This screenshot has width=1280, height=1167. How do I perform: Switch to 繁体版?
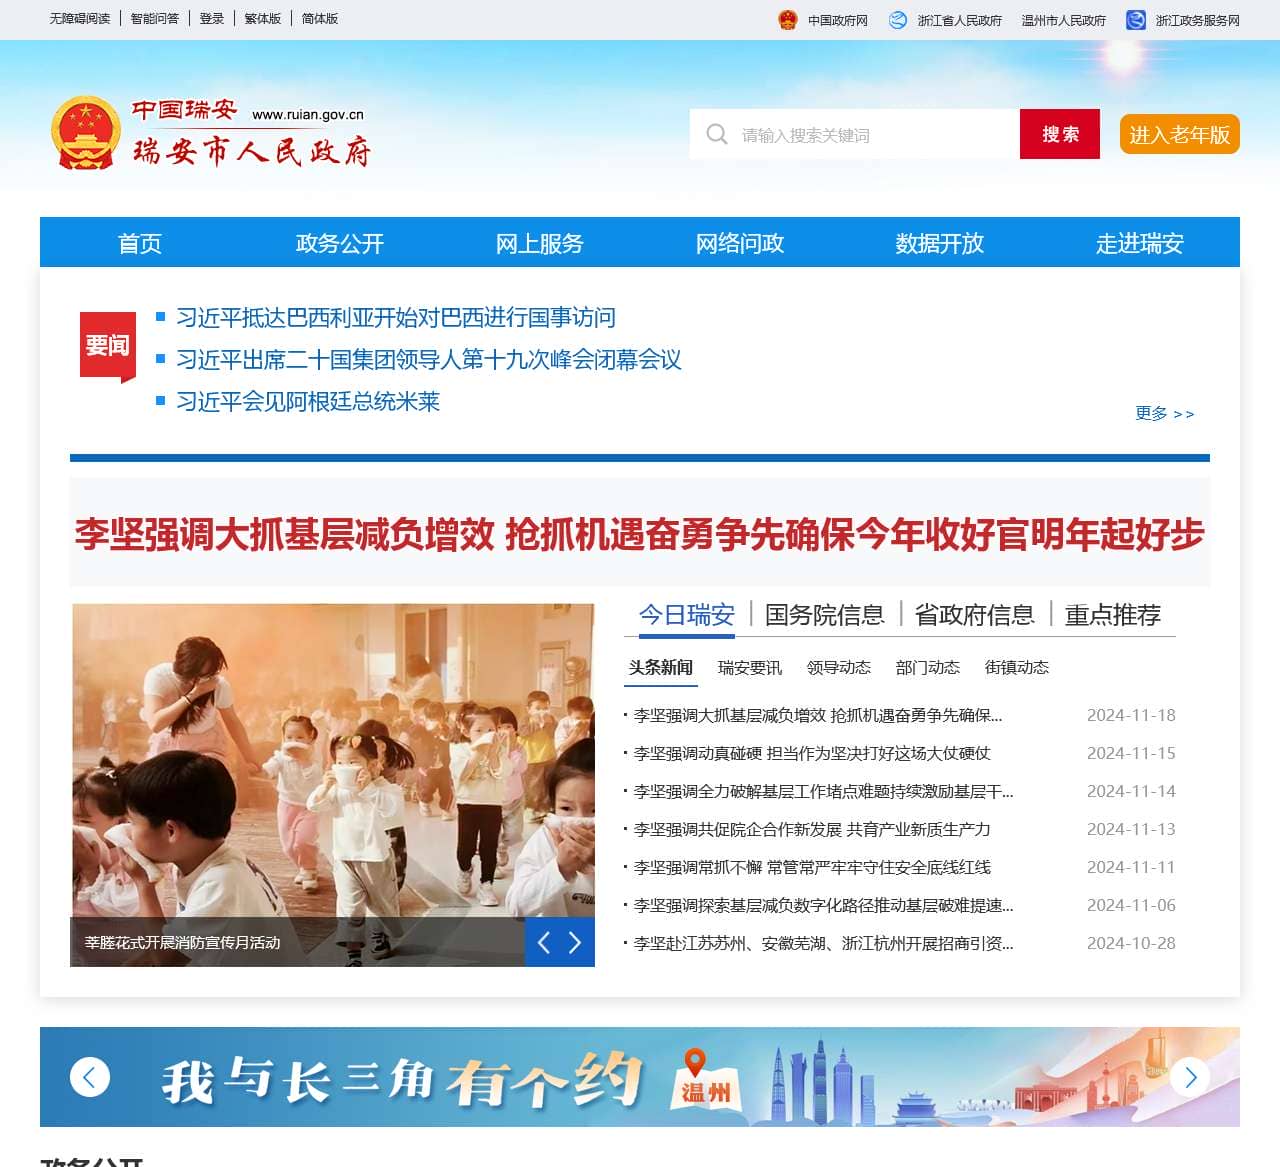click(263, 19)
